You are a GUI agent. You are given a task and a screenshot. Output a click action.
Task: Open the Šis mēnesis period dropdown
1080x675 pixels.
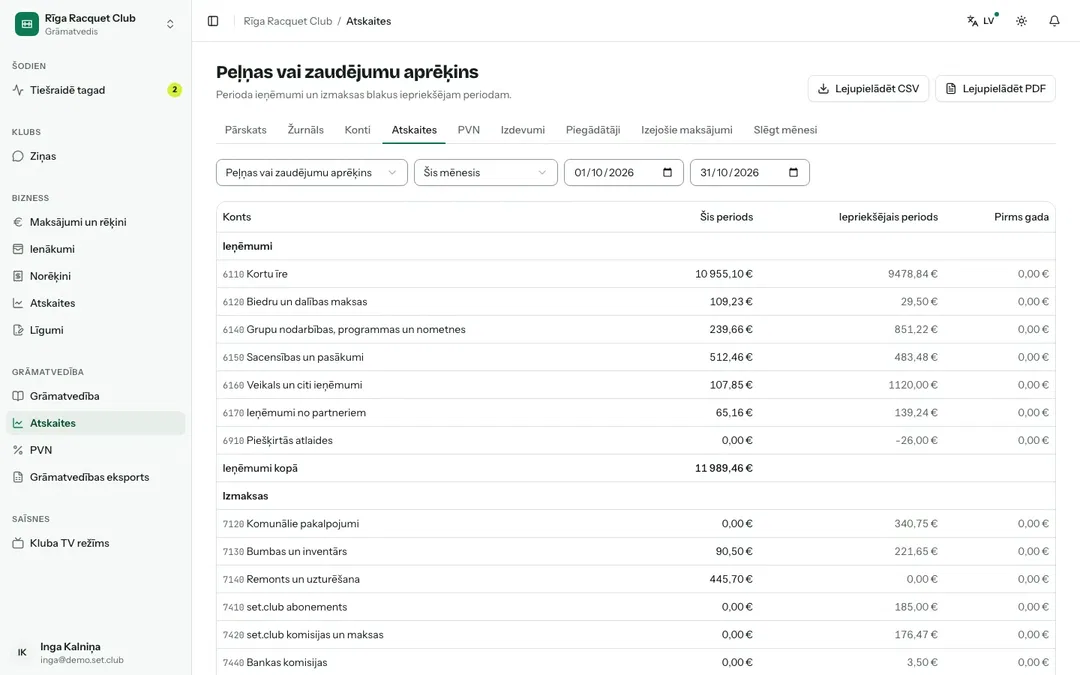coord(486,173)
